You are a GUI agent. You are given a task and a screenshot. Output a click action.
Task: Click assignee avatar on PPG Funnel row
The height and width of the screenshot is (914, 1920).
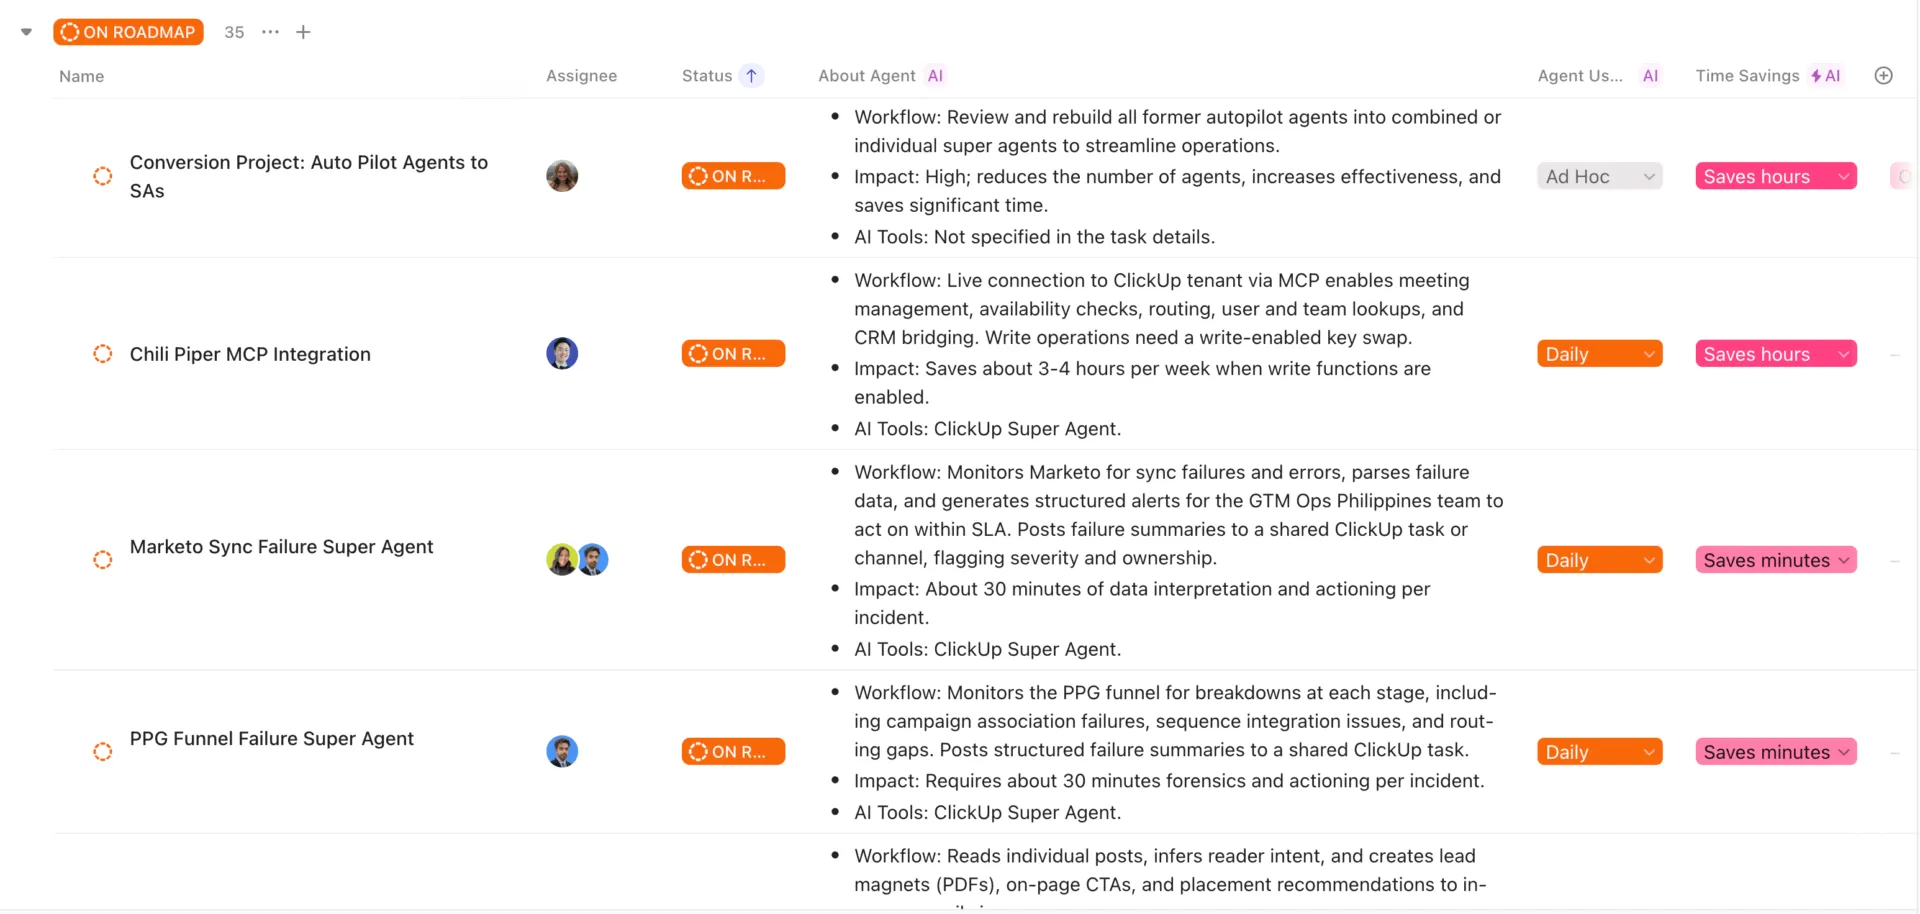562,752
